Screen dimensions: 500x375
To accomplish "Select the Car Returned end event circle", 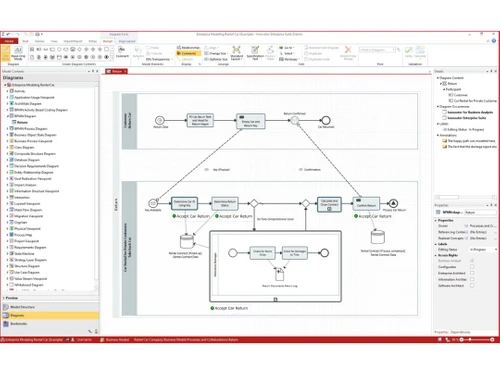I will (326, 120).
